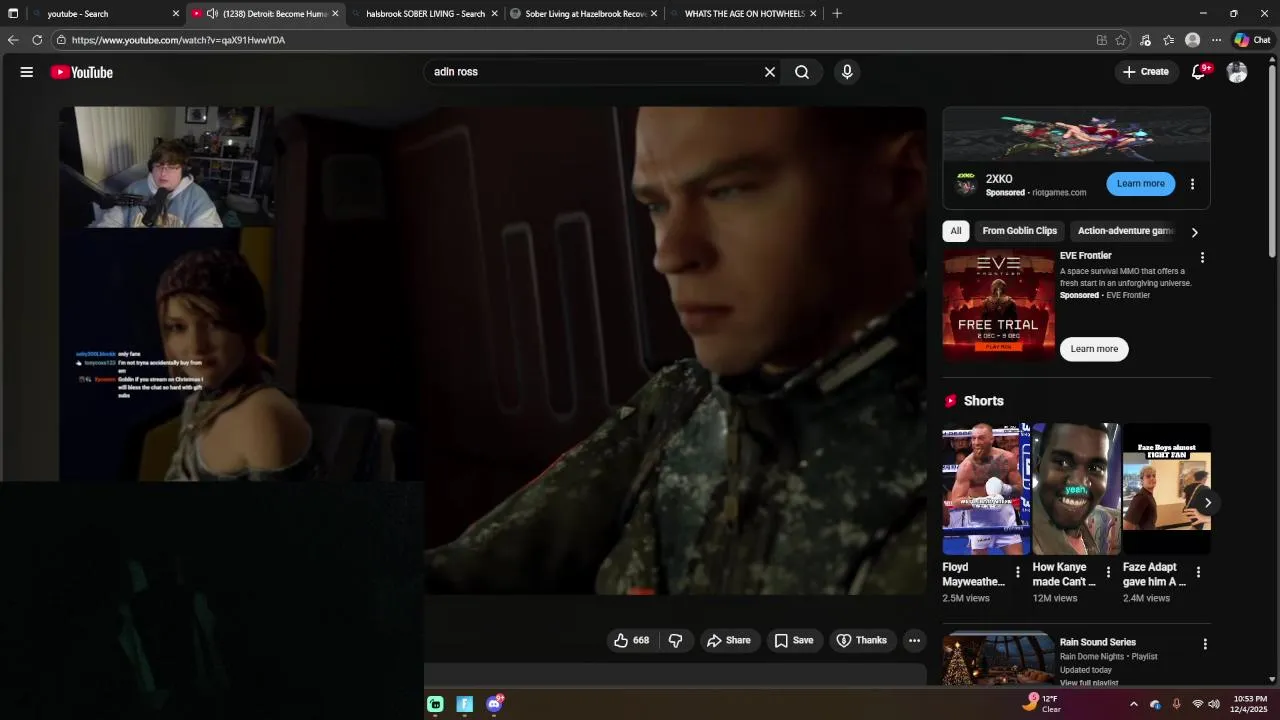
Task: Open a new browser tab
Action: 837,14
